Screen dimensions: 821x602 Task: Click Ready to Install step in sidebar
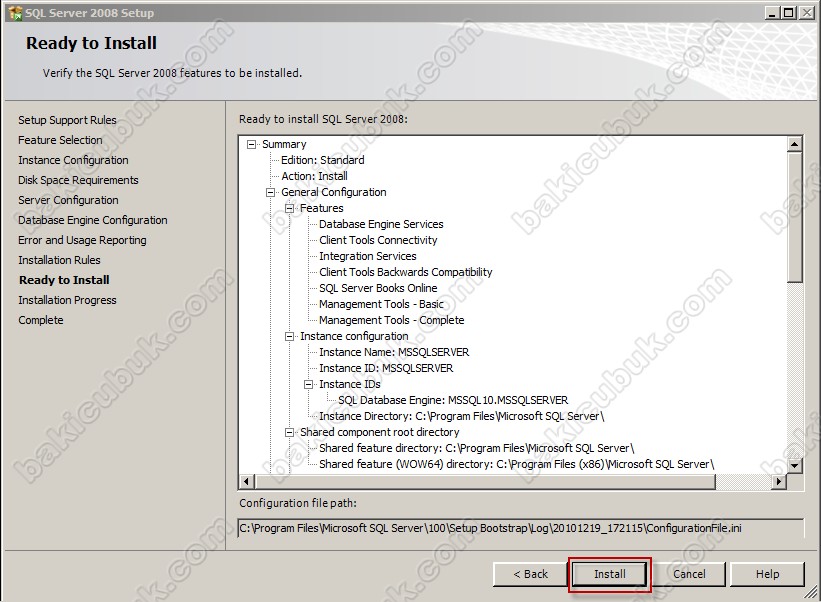pyautogui.click(x=64, y=280)
